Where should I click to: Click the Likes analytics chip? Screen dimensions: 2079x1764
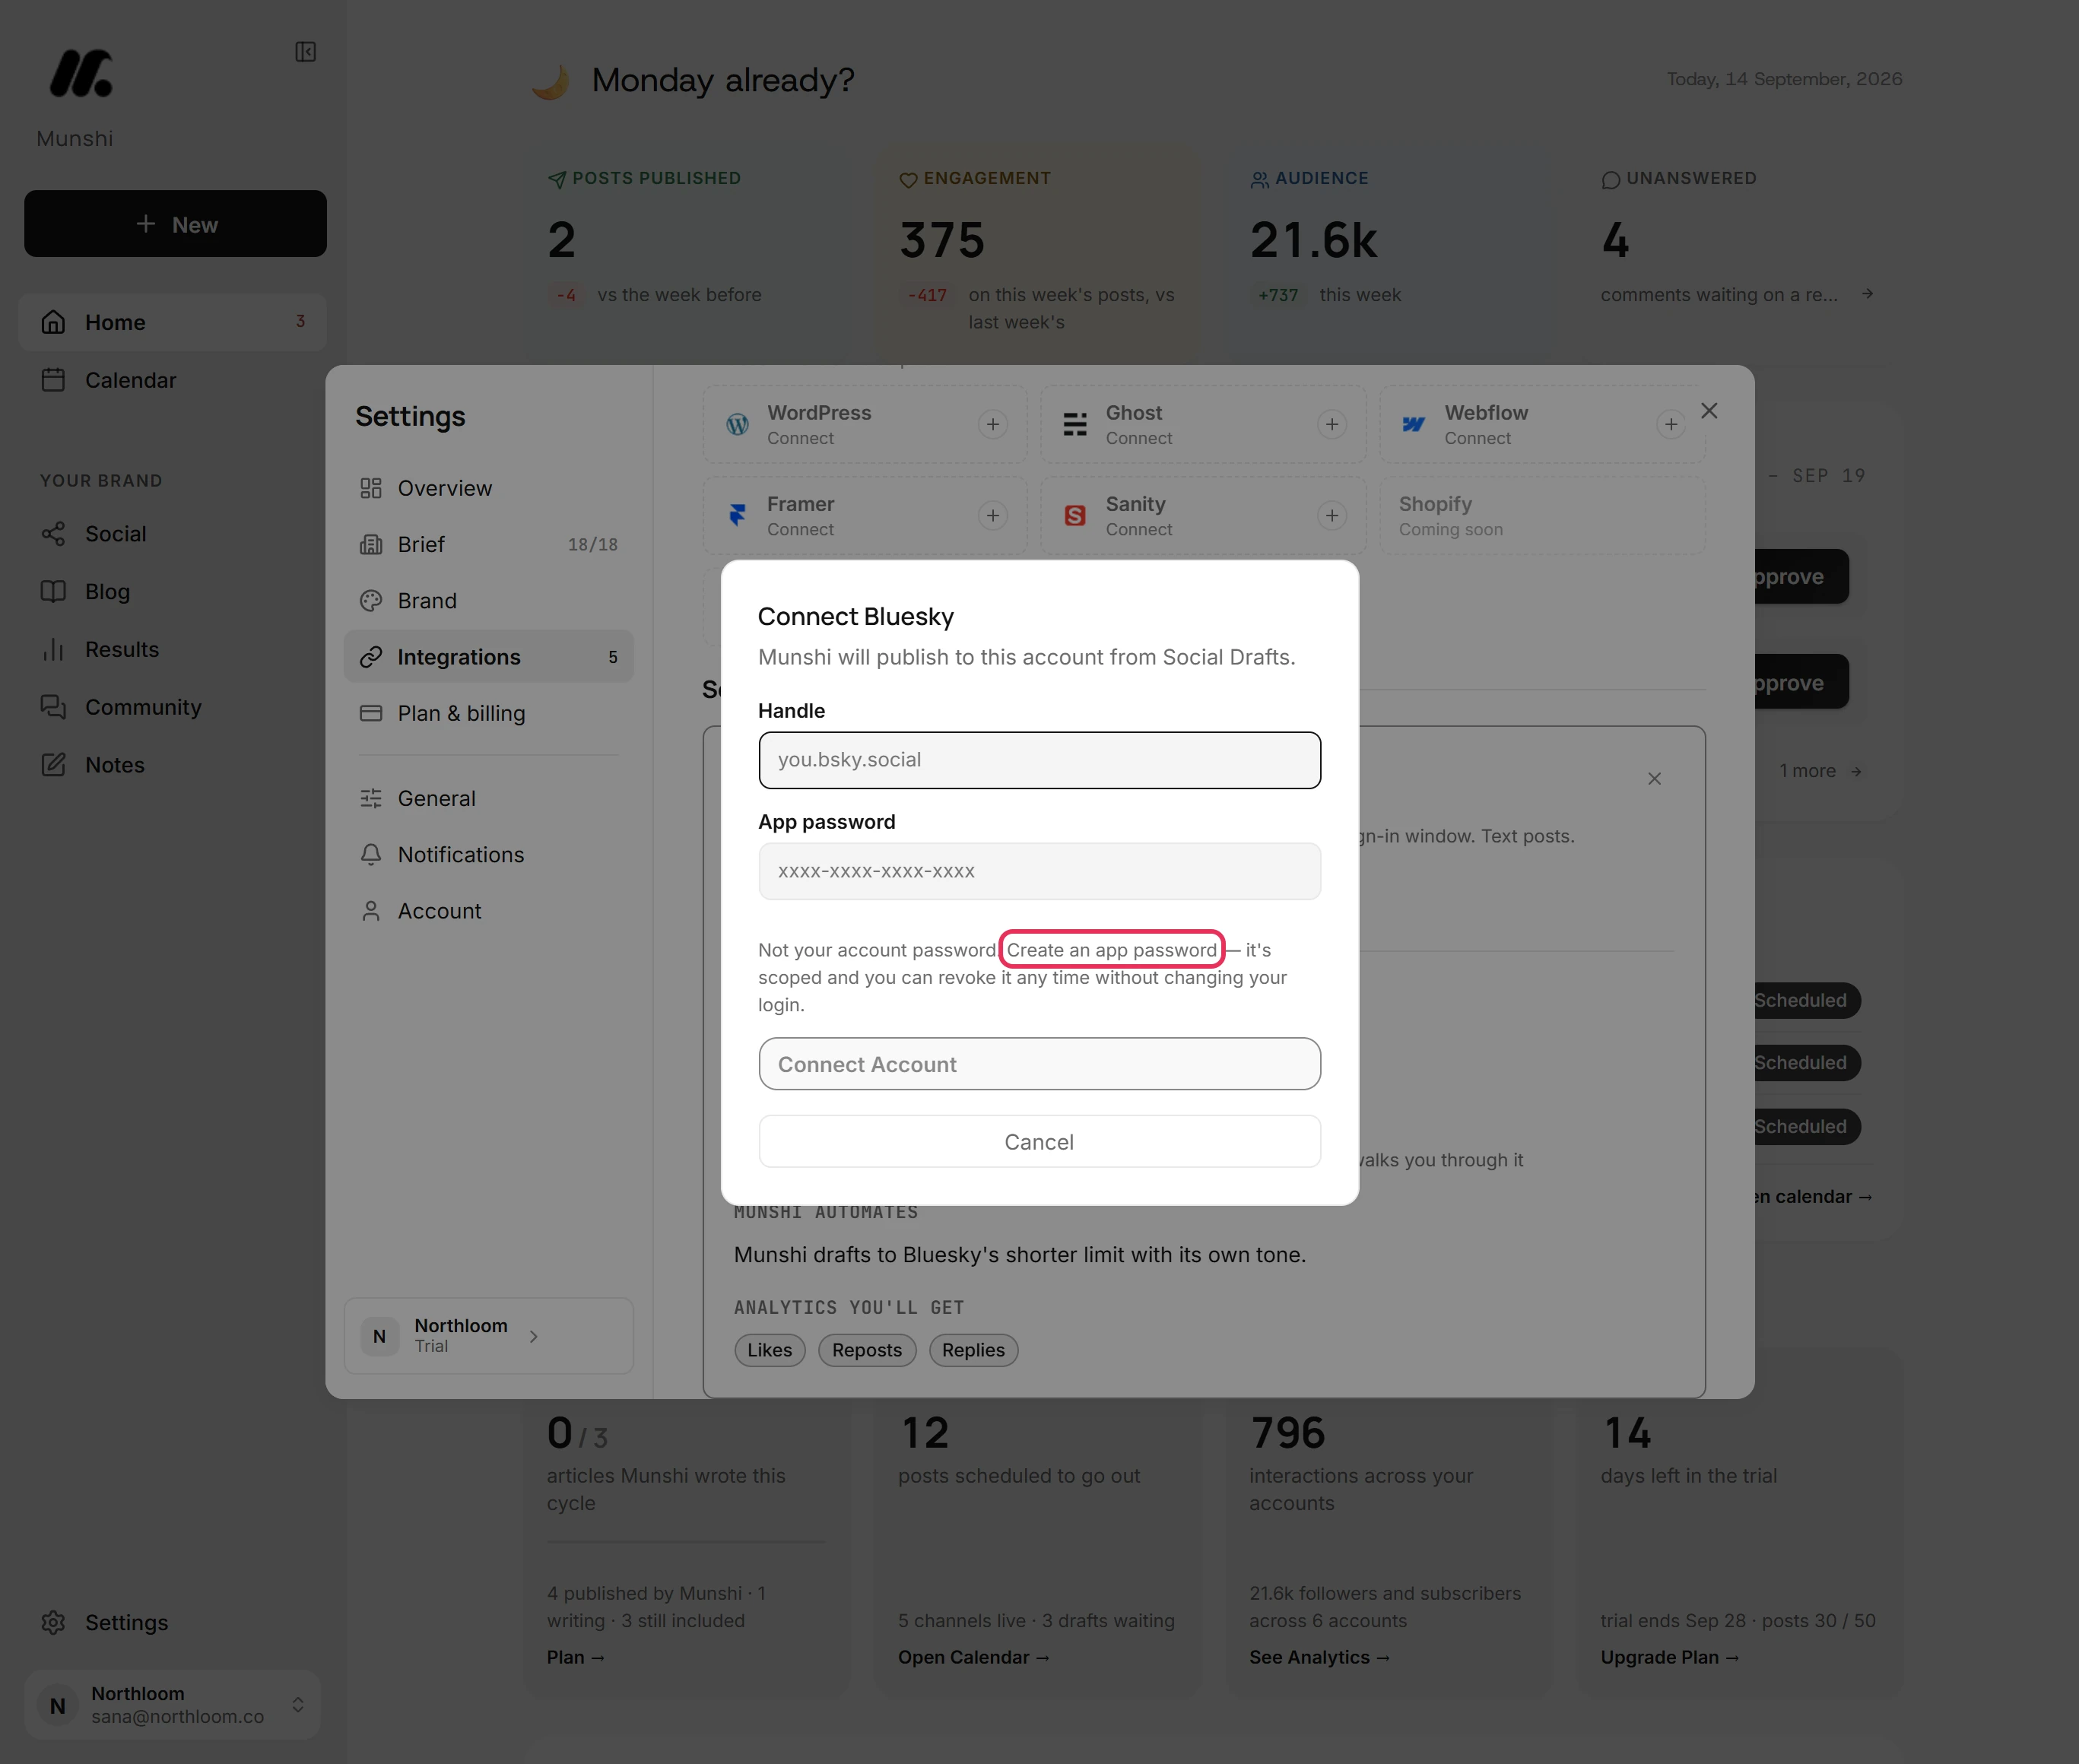point(769,1350)
